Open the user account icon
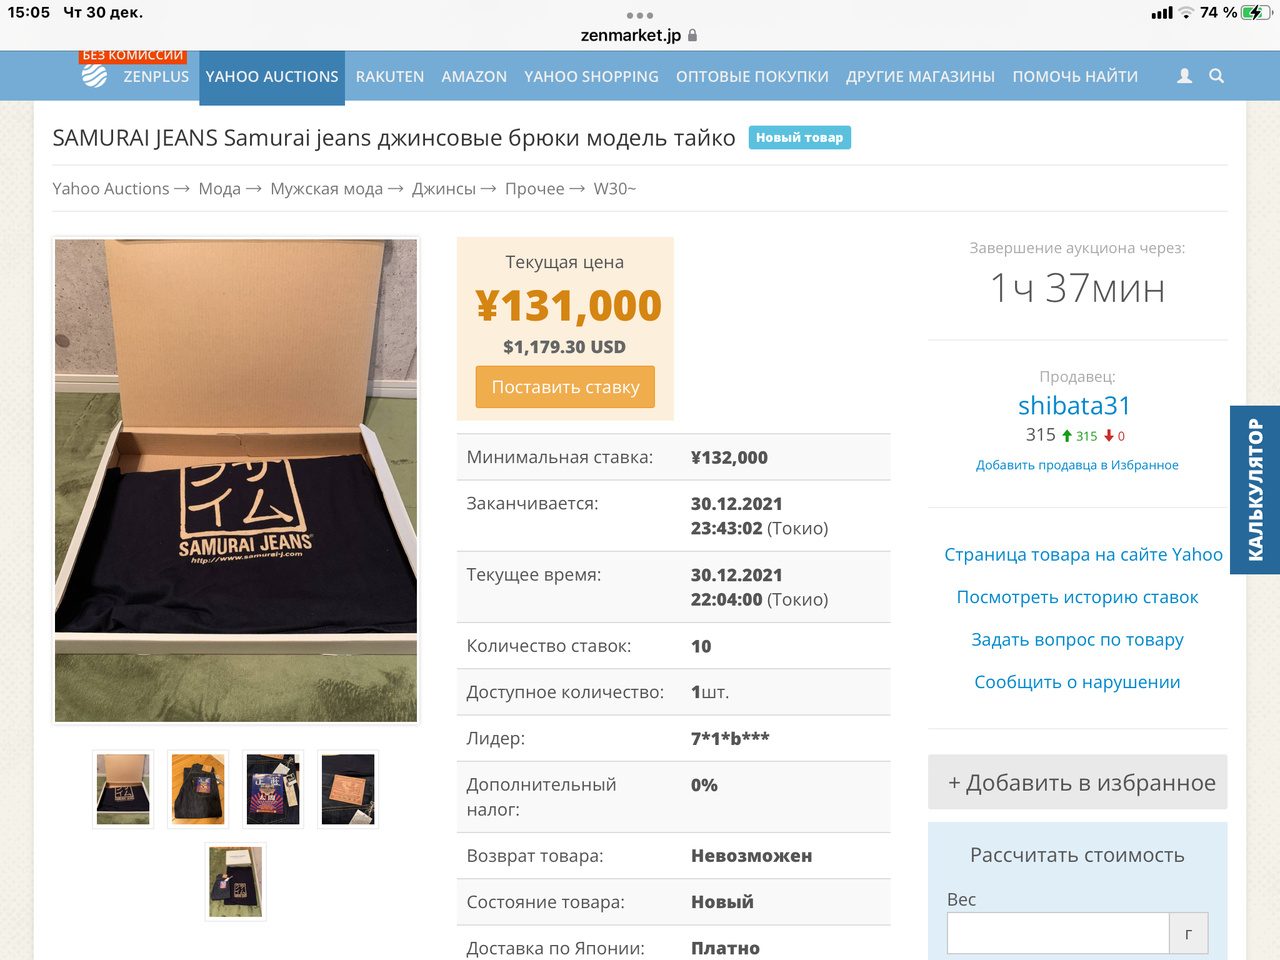 point(1185,76)
